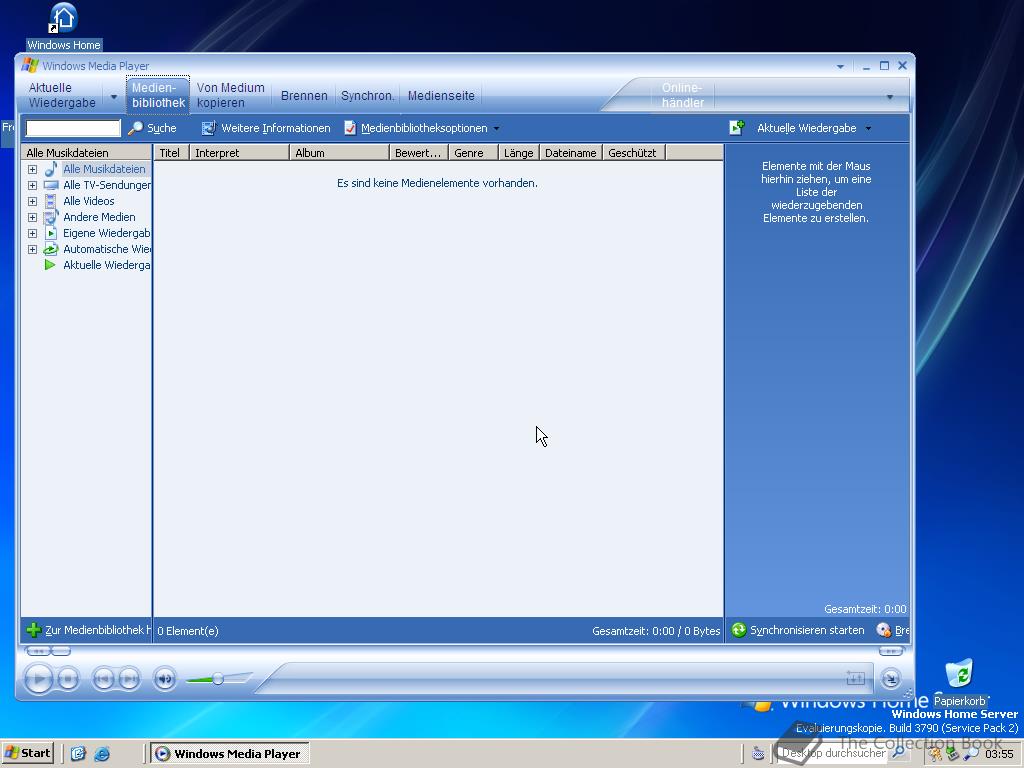
Task: Click the taskbar clock 03:55
Action: tap(999, 754)
